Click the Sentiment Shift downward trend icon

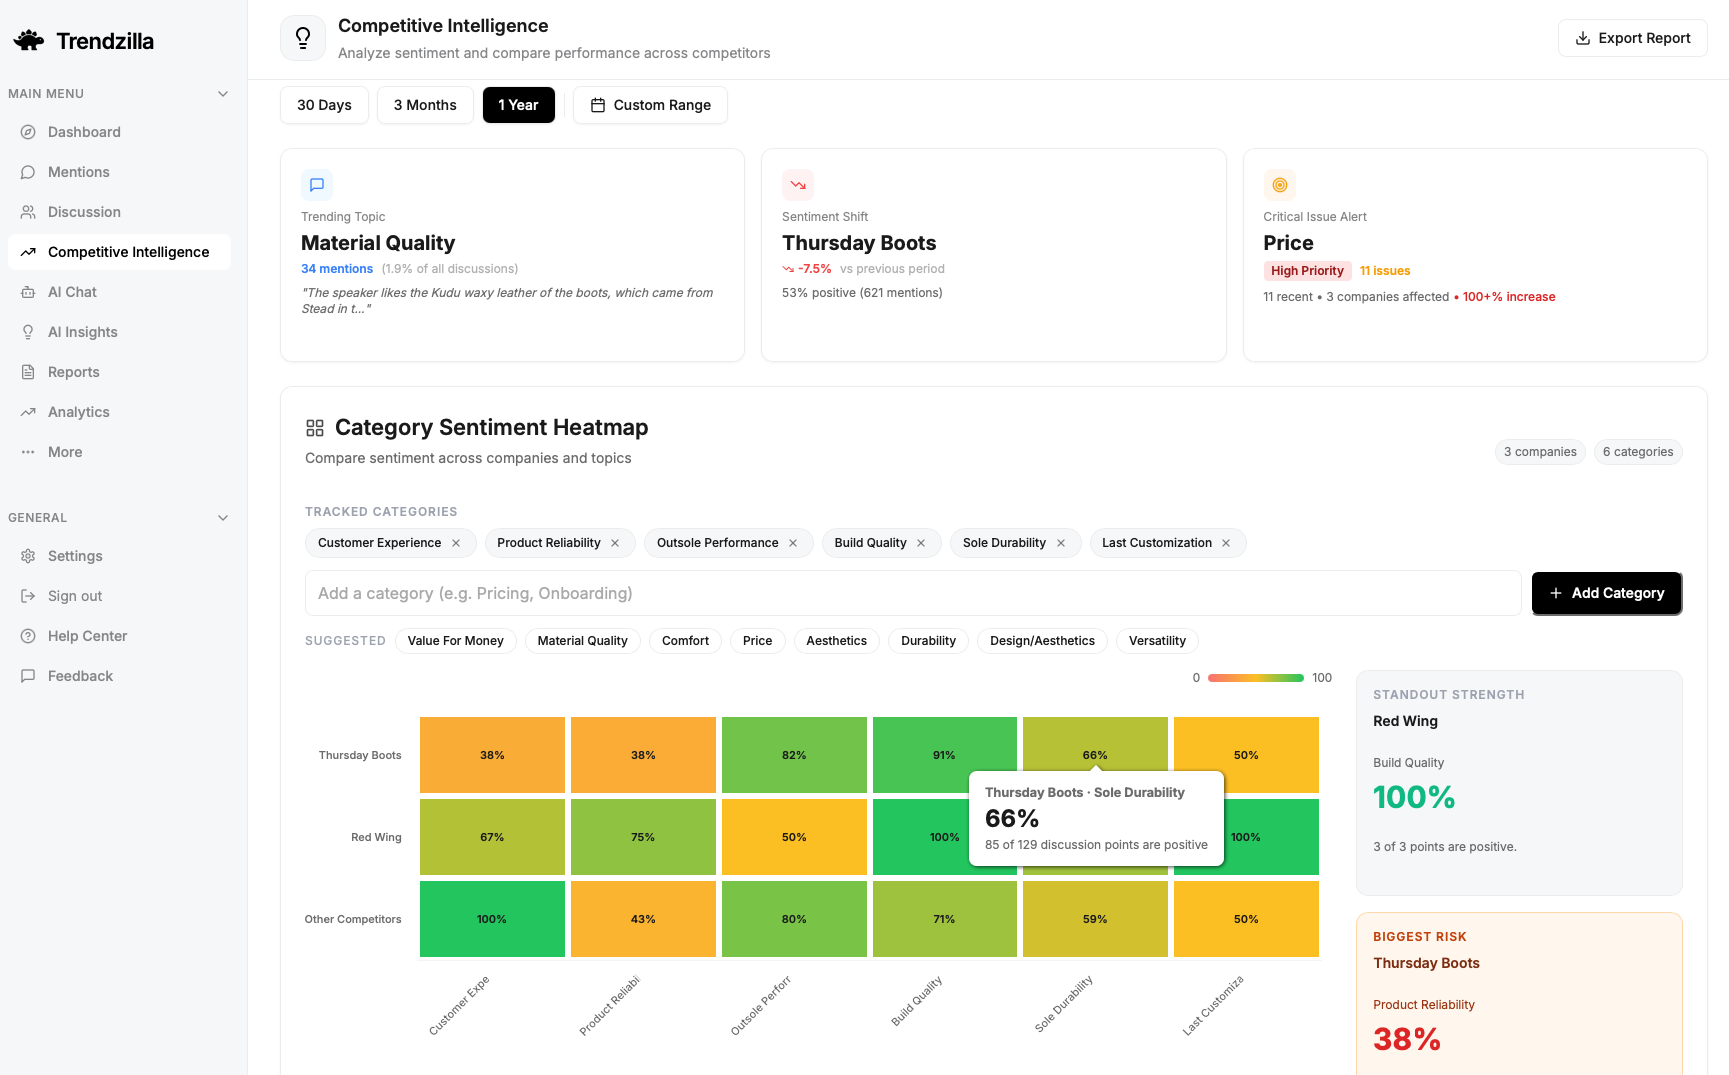pos(798,185)
